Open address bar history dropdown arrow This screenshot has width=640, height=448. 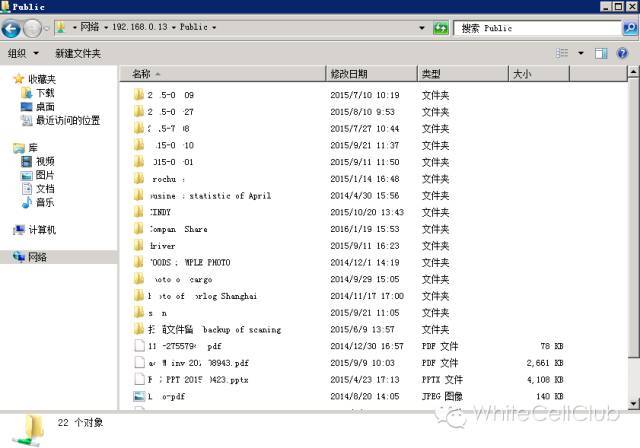[422, 29]
